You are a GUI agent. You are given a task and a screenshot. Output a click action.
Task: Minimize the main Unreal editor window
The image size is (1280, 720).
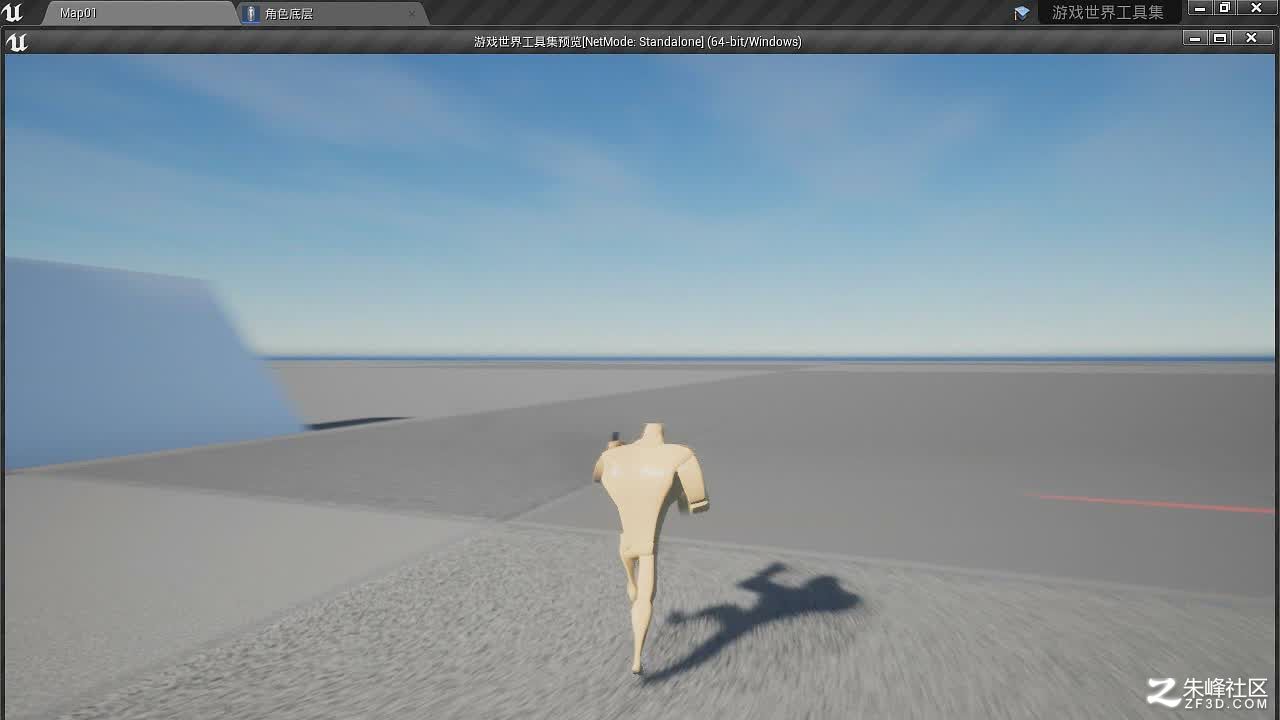pos(1200,8)
